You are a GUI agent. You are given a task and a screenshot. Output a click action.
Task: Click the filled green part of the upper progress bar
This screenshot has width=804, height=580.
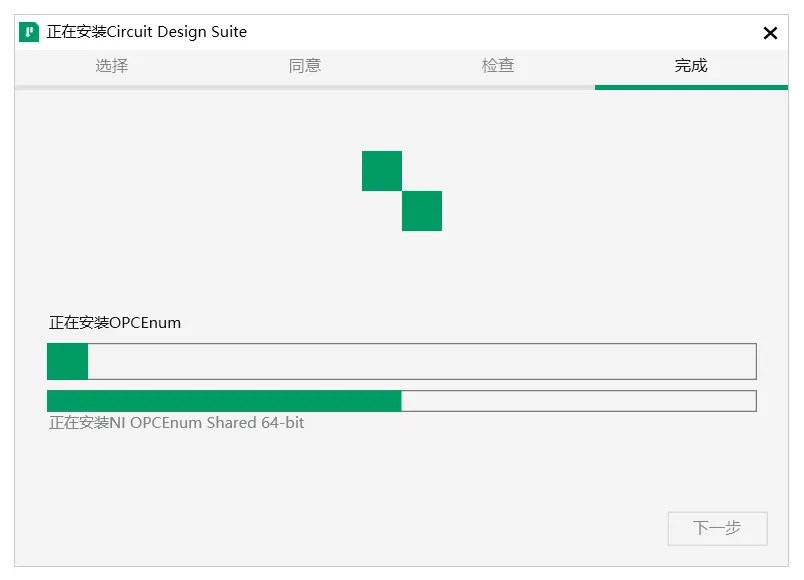pyautogui.click(x=68, y=361)
